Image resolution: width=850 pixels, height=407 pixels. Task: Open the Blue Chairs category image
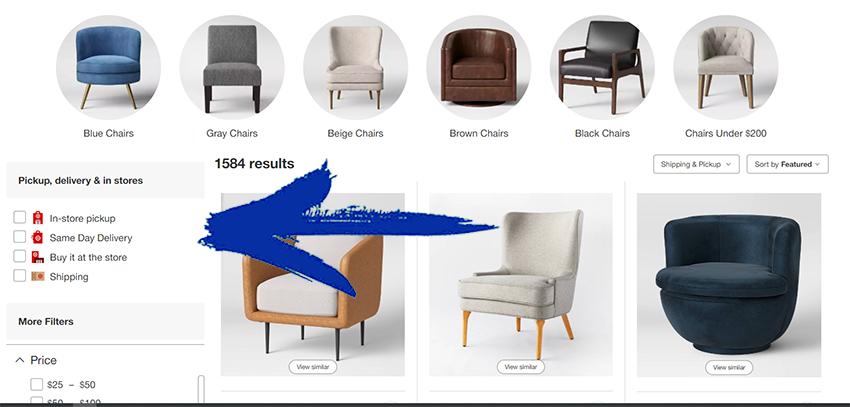108,67
